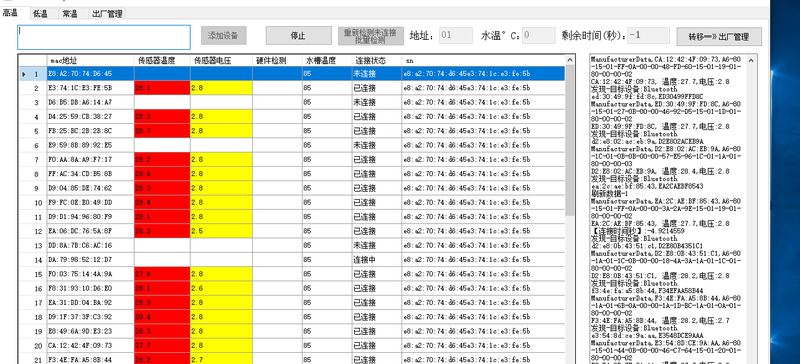Select mac cell E8:49:6A:9D:E3:23

pos(90,331)
